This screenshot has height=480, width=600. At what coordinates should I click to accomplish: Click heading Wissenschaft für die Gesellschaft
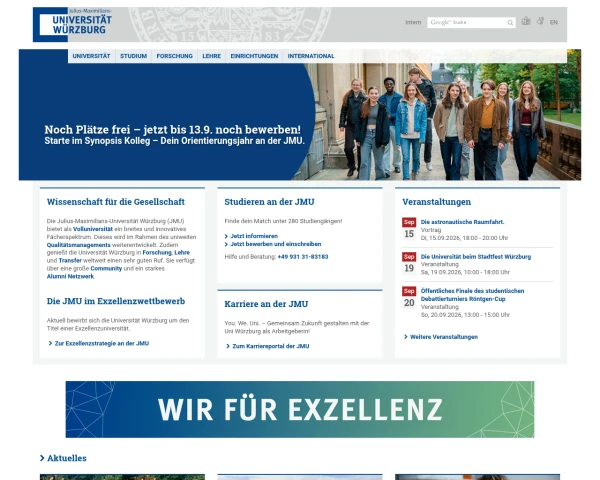click(x=116, y=202)
